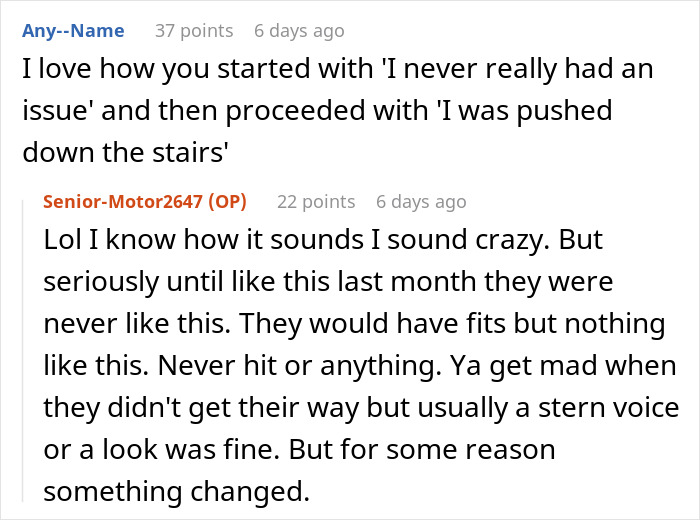Open the Any--Name user profile
Image resolution: width=700 pixels, height=520 pixels.
pos(72,30)
